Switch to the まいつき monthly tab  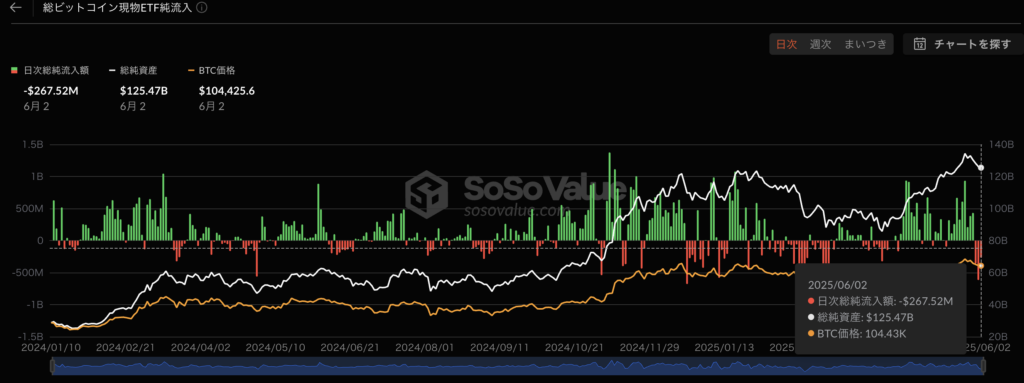pos(865,44)
